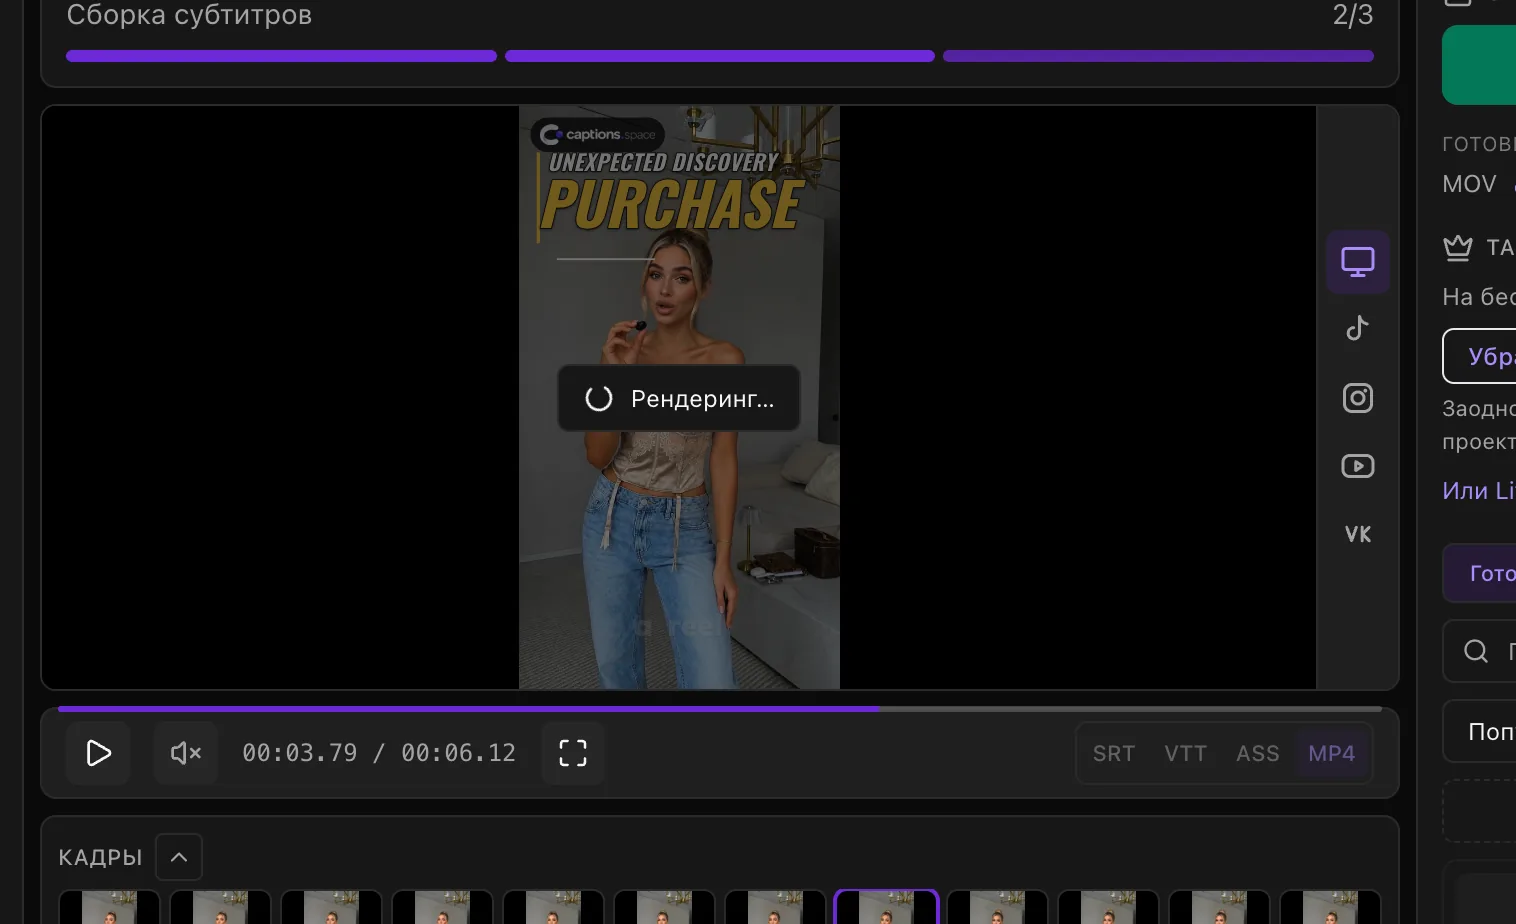Viewport: 1516px width, 924px height.
Task: Seek on the video playback progress bar
Action: (x=720, y=709)
